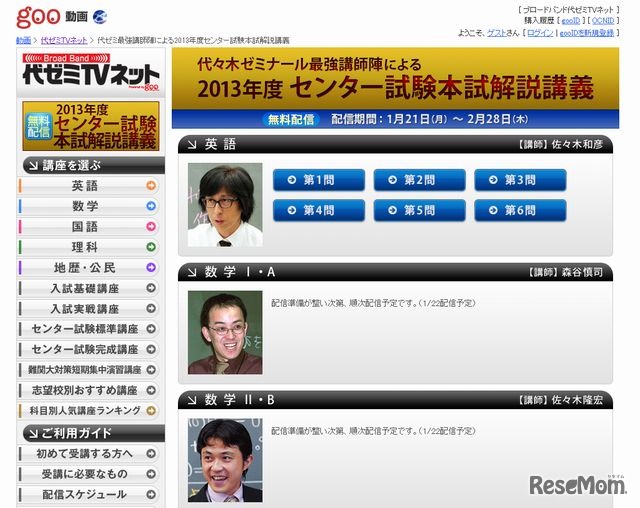Play English 第6問 lecture
This screenshot has width=640, height=508.
pyautogui.click(x=520, y=211)
